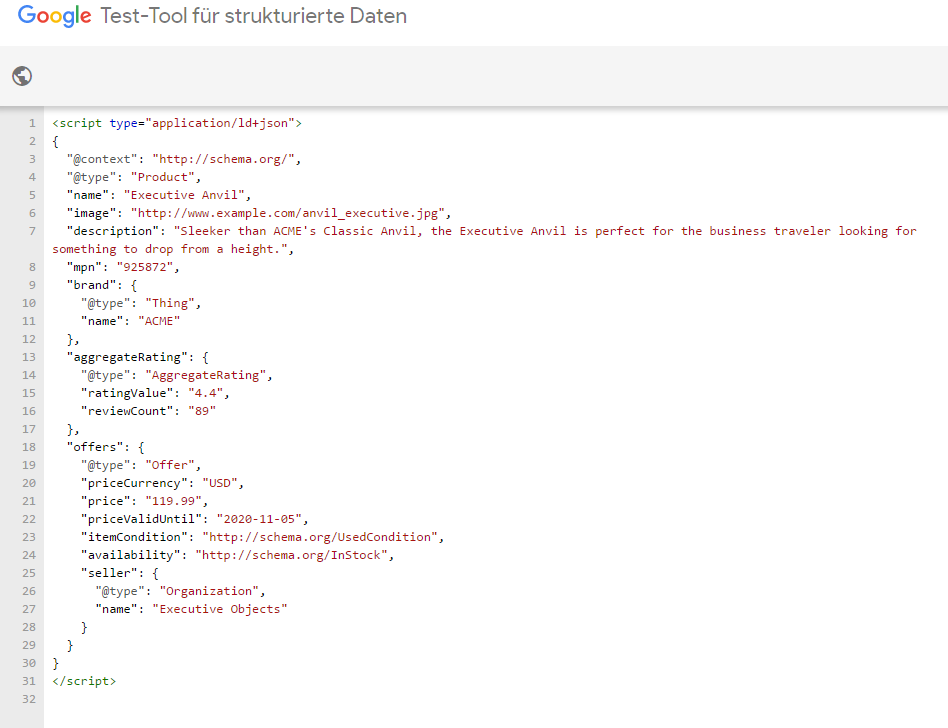The height and width of the screenshot is (728, 948).
Task: Click the "Executive Objects" seller name
Action: click(219, 609)
